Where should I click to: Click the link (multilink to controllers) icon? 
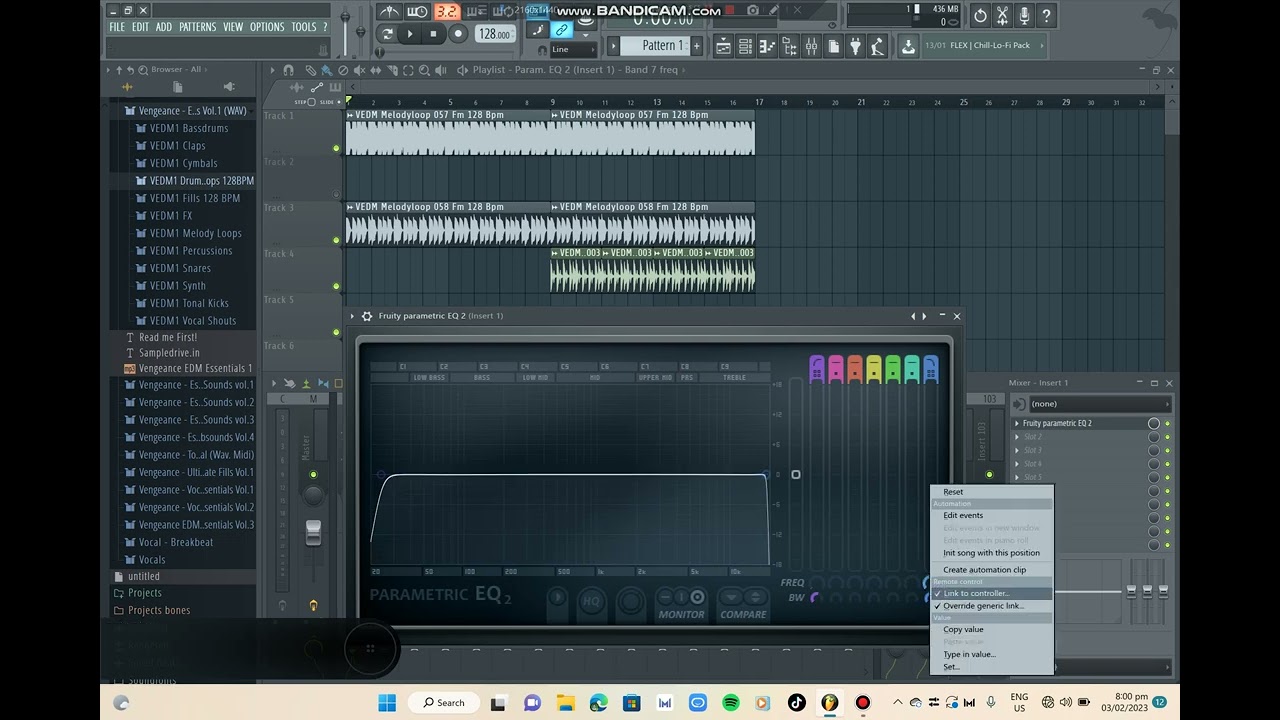(x=562, y=30)
